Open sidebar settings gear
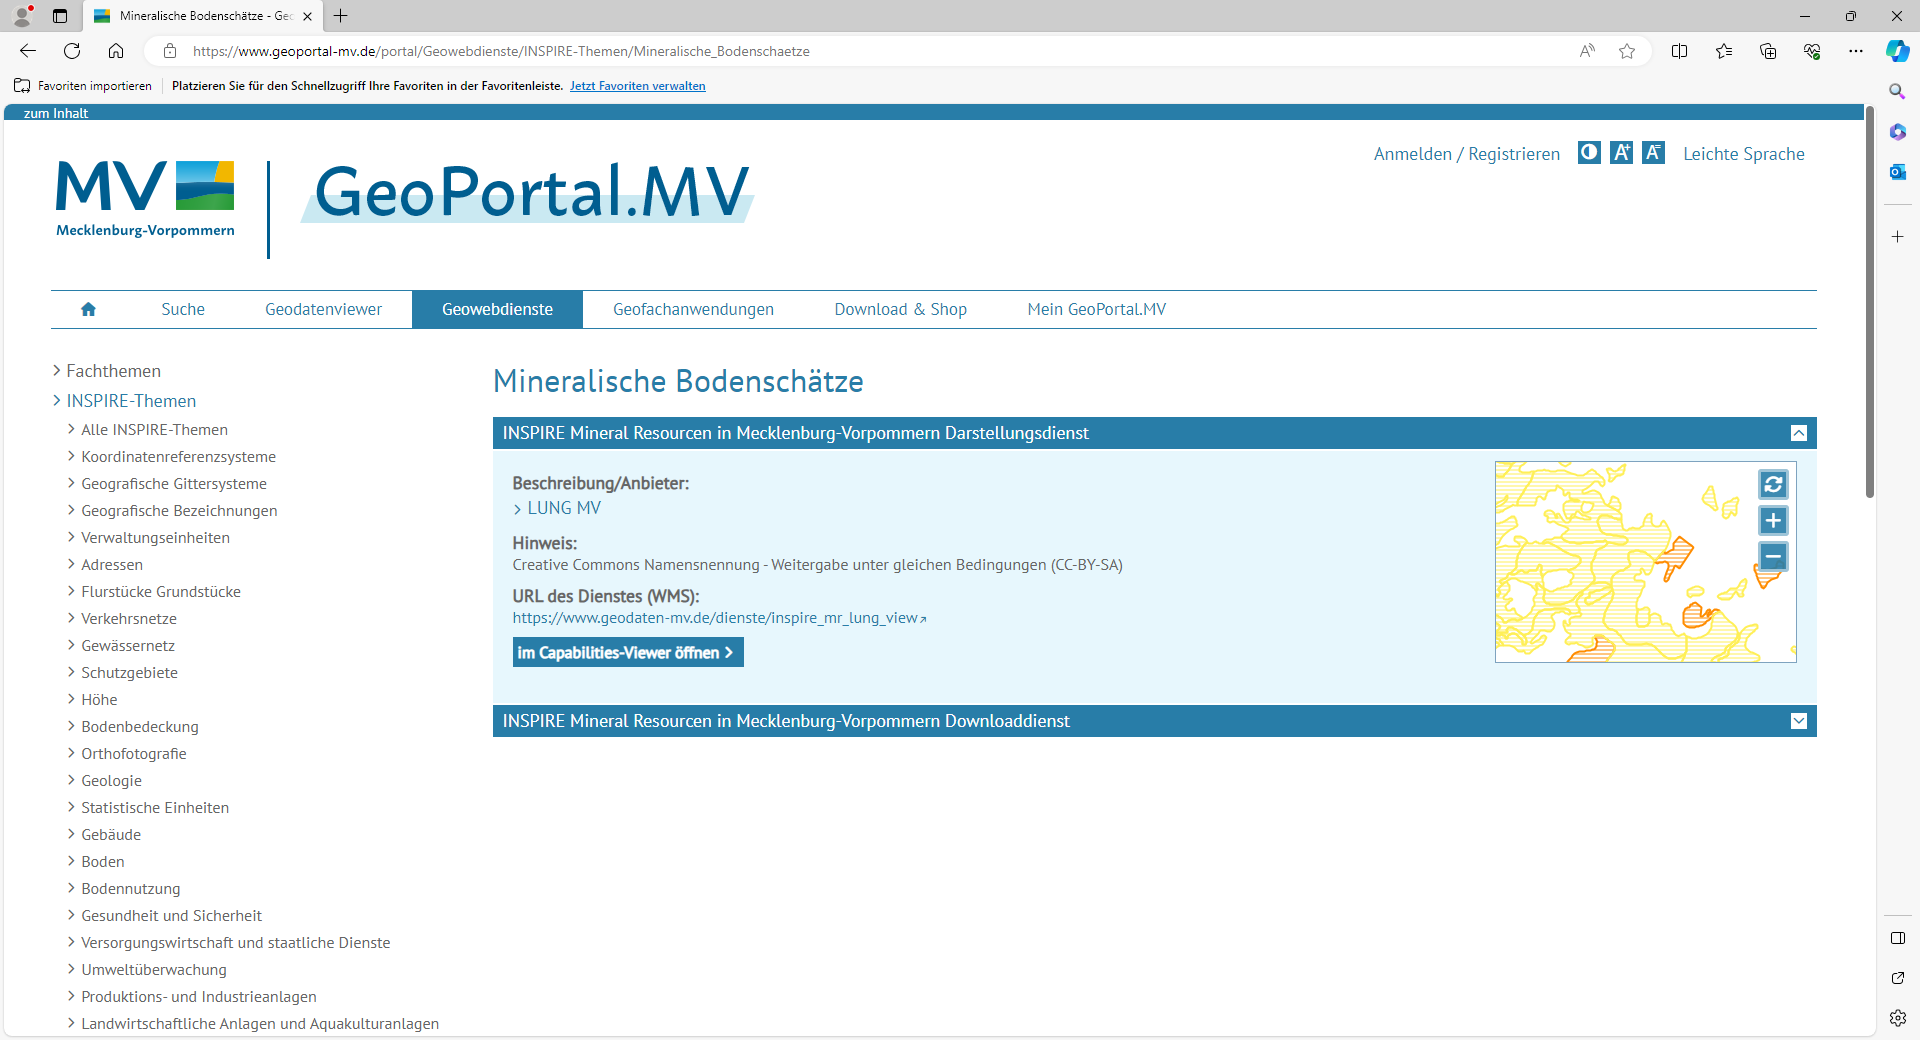The height and width of the screenshot is (1040, 1920). (x=1897, y=1018)
